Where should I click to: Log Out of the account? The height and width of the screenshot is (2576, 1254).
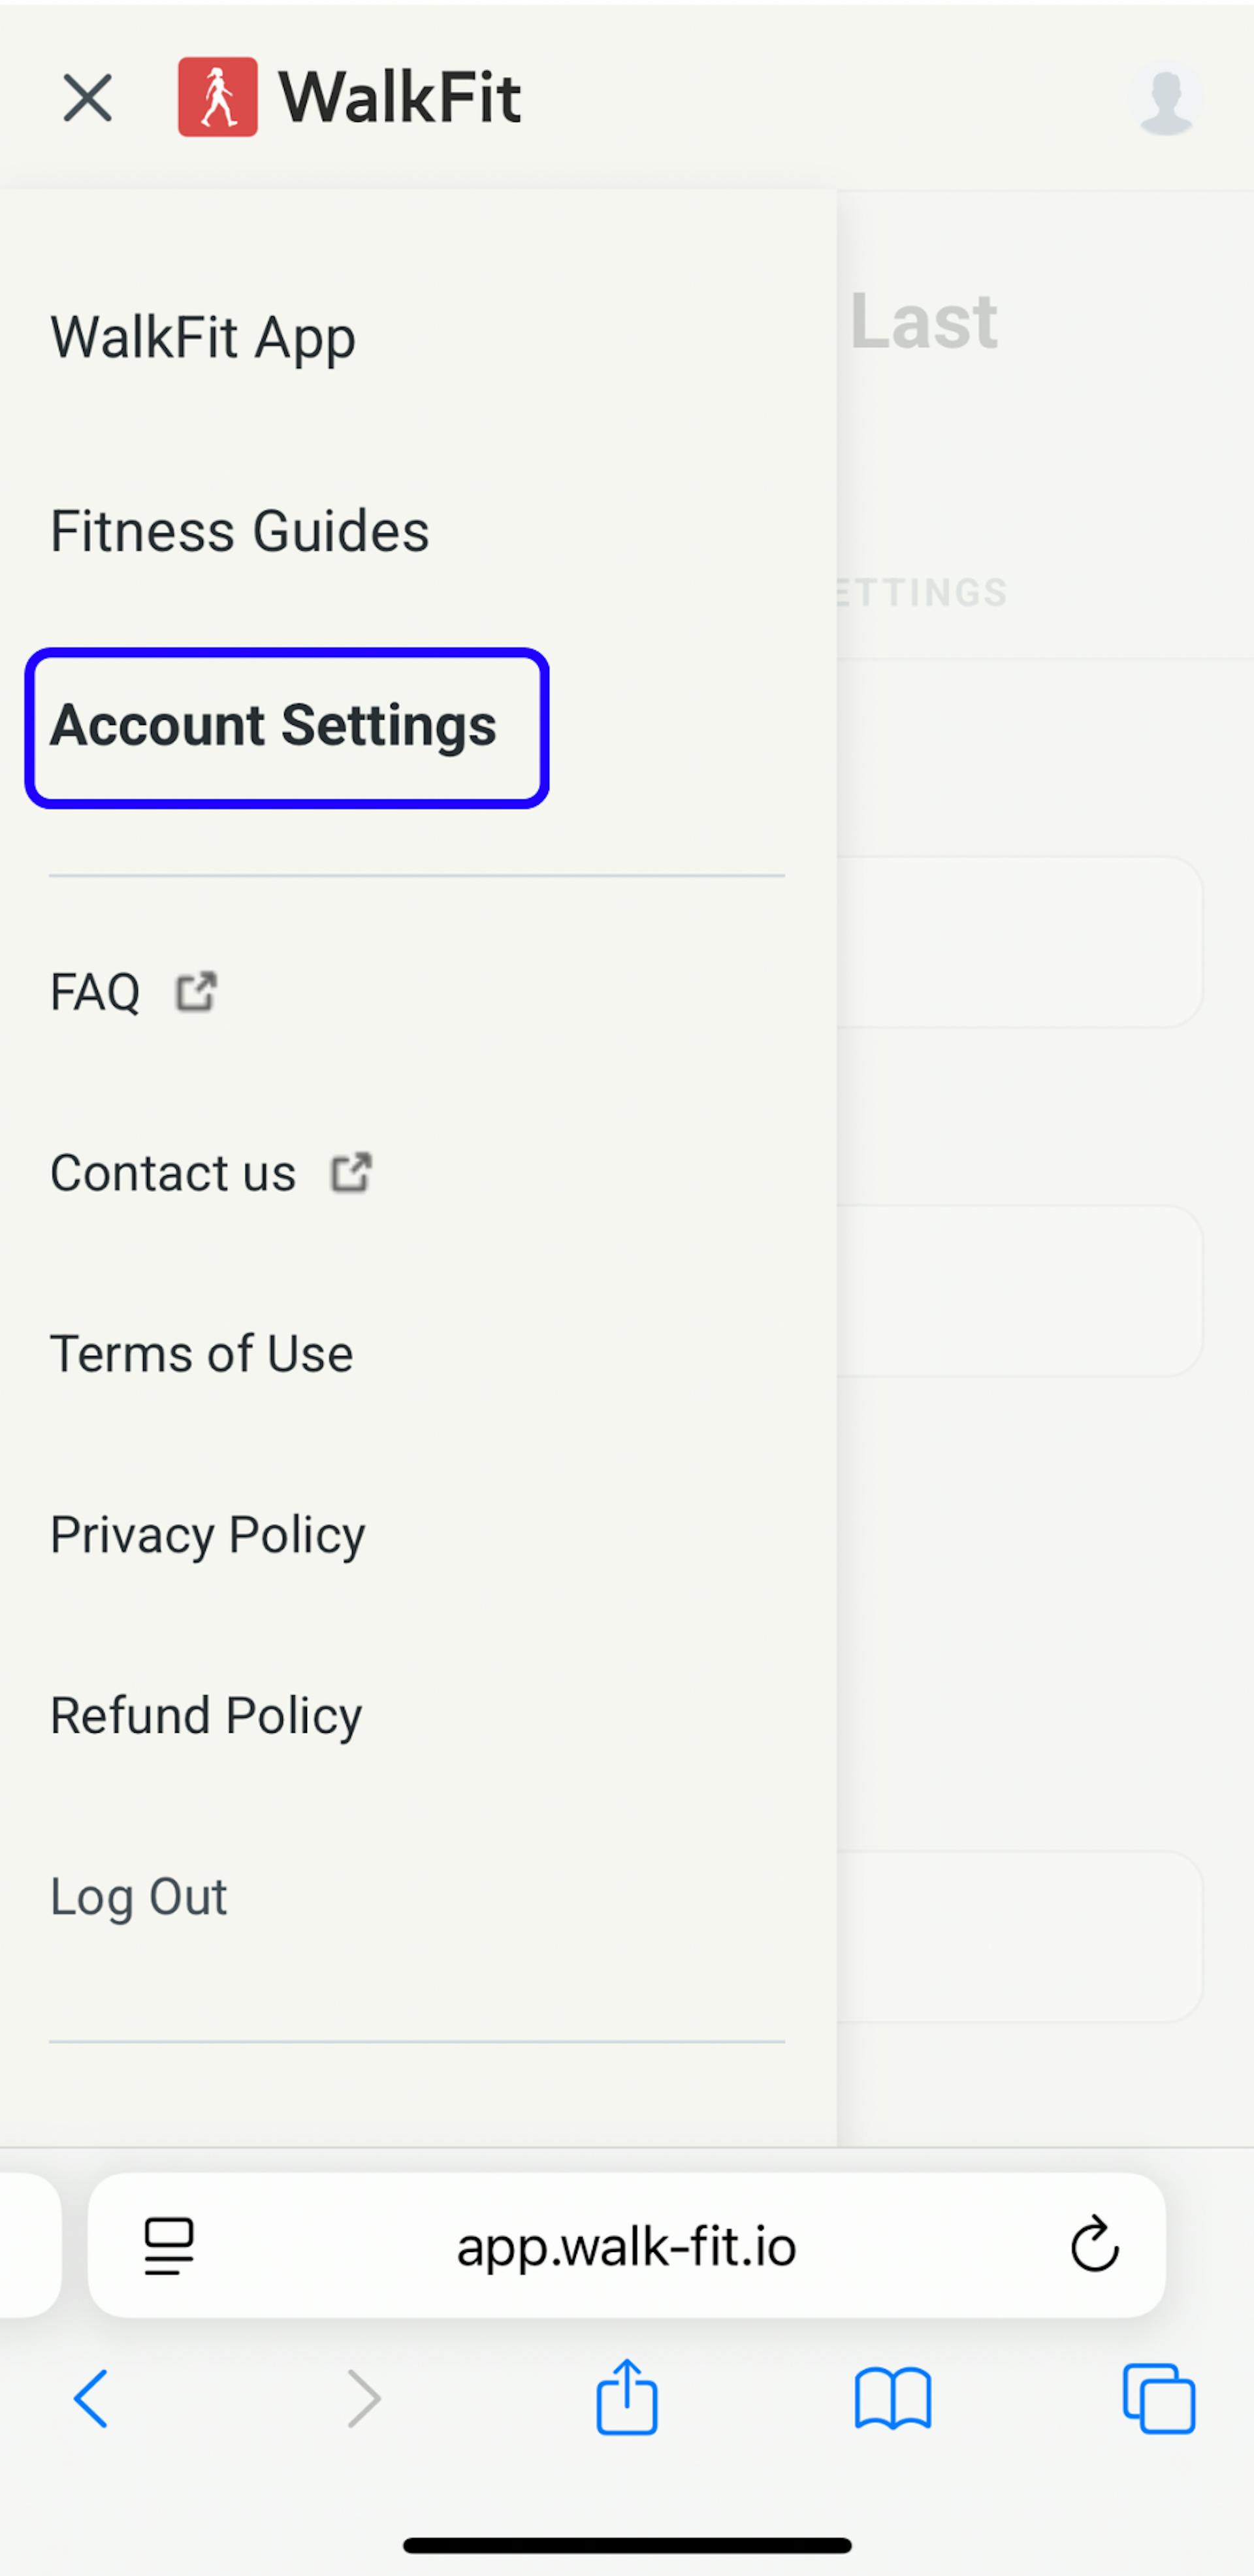point(139,1897)
